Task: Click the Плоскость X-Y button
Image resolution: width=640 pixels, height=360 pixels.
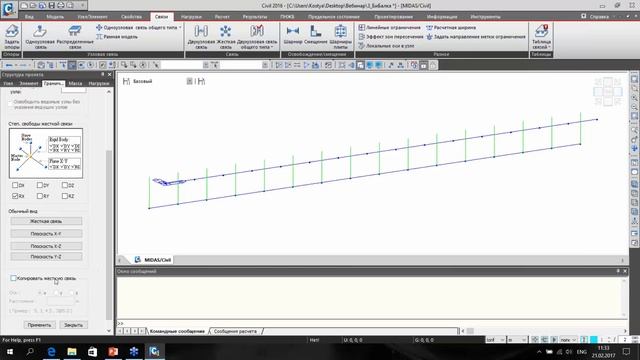Action: point(46,234)
